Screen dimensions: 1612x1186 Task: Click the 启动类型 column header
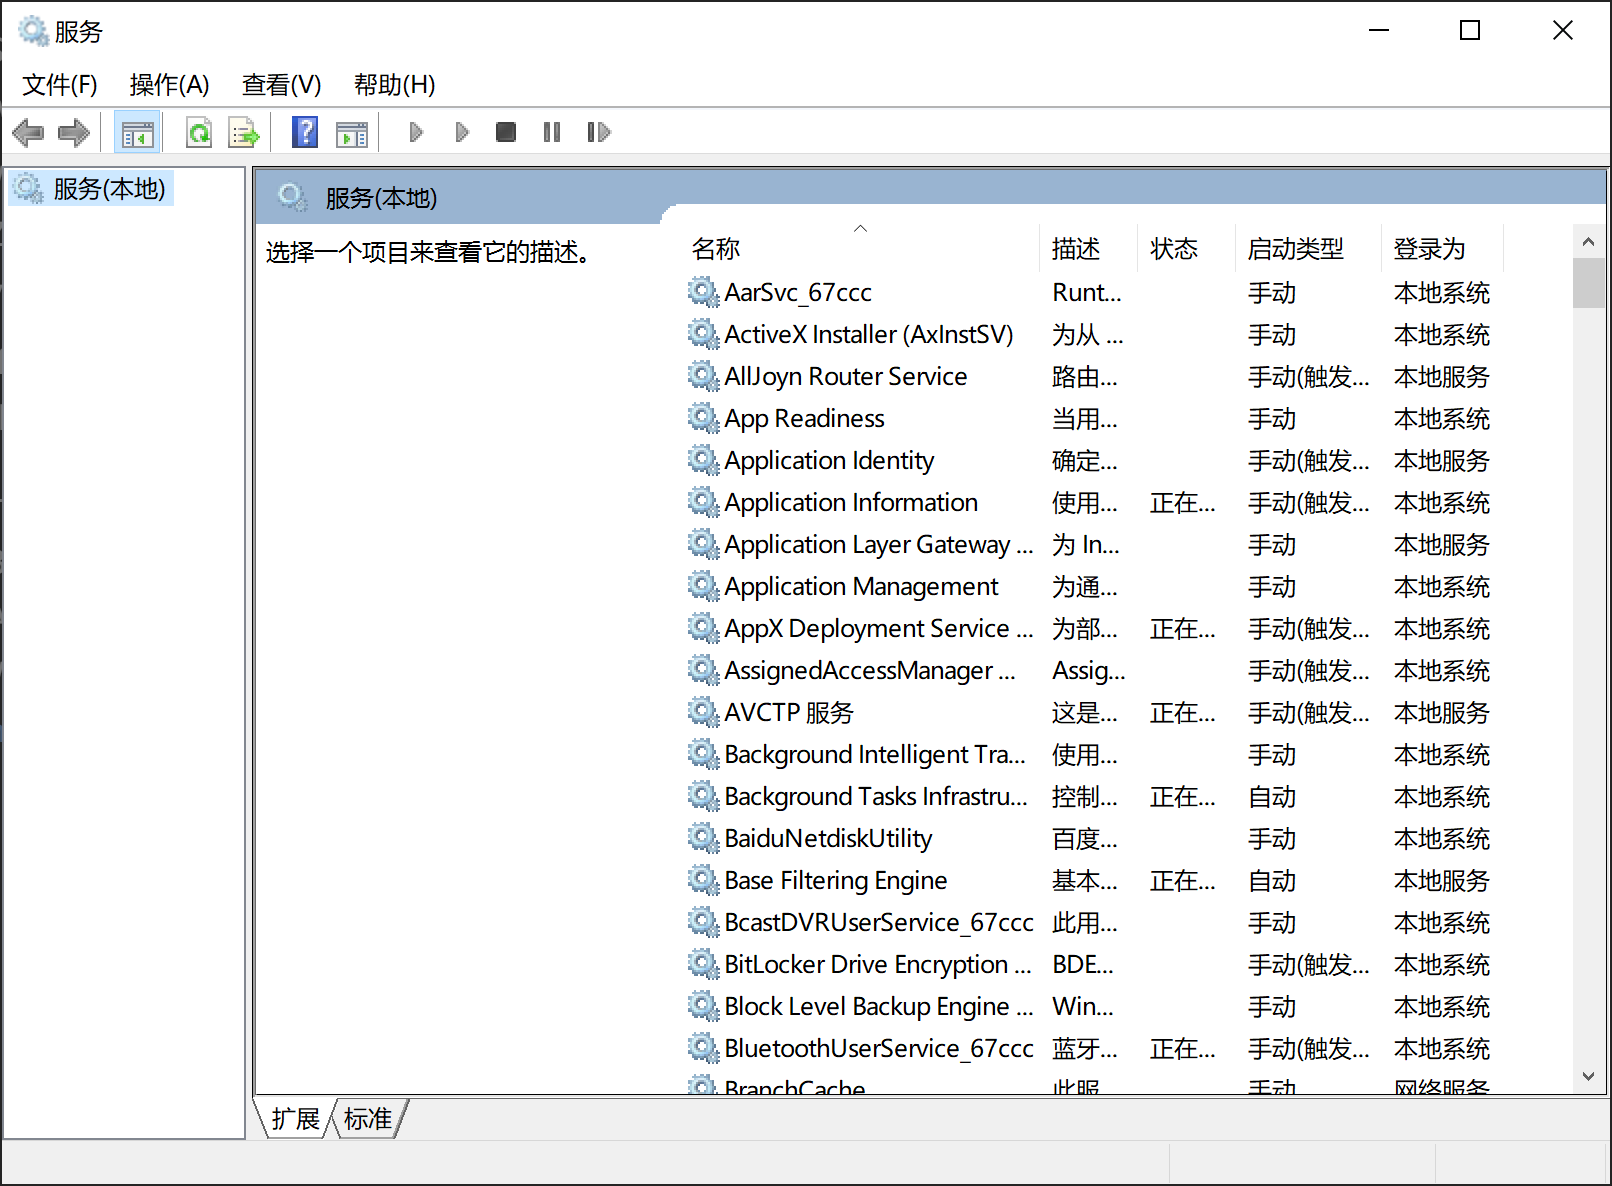(x=1296, y=248)
